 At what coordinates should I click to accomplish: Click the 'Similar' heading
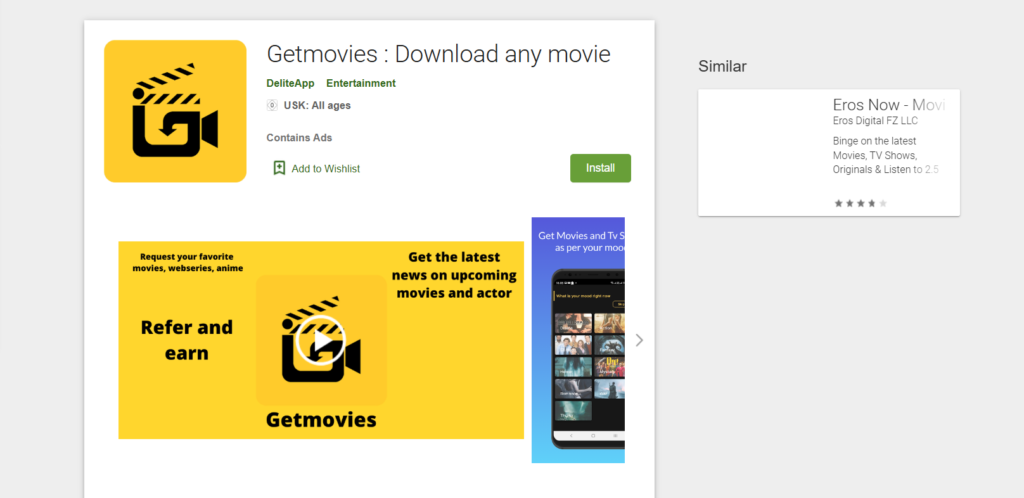pos(722,66)
